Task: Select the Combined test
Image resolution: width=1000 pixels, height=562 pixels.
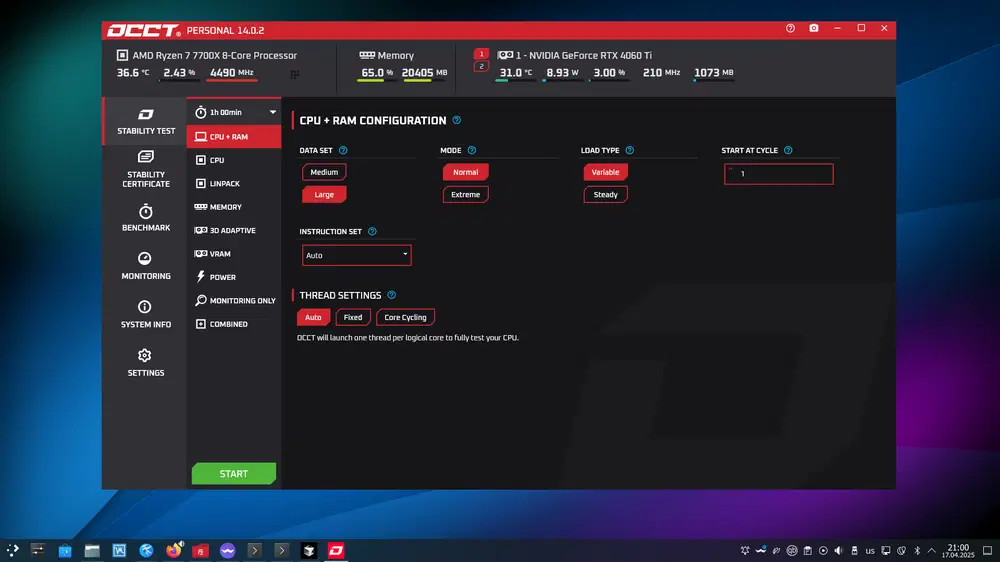Action: click(234, 324)
